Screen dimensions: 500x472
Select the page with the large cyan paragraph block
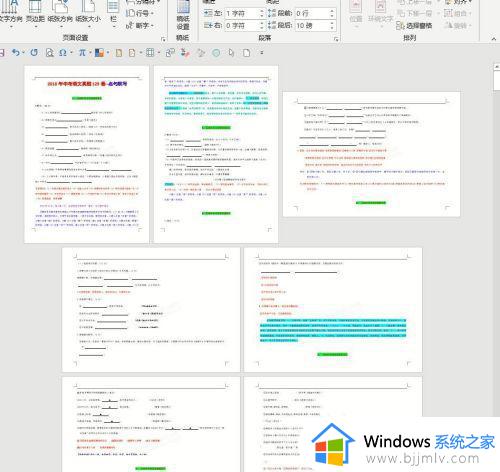333,310
